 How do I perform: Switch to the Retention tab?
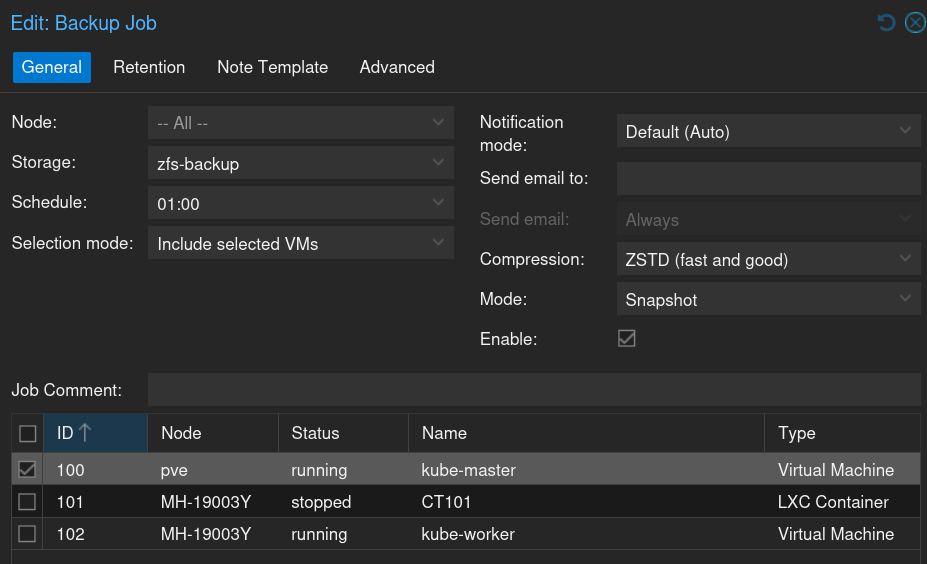pyautogui.click(x=149, y=67)
